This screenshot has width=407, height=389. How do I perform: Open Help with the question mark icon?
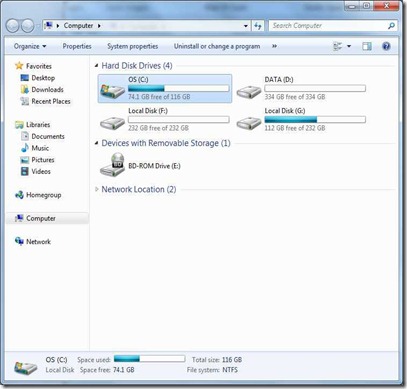(386, 46)
